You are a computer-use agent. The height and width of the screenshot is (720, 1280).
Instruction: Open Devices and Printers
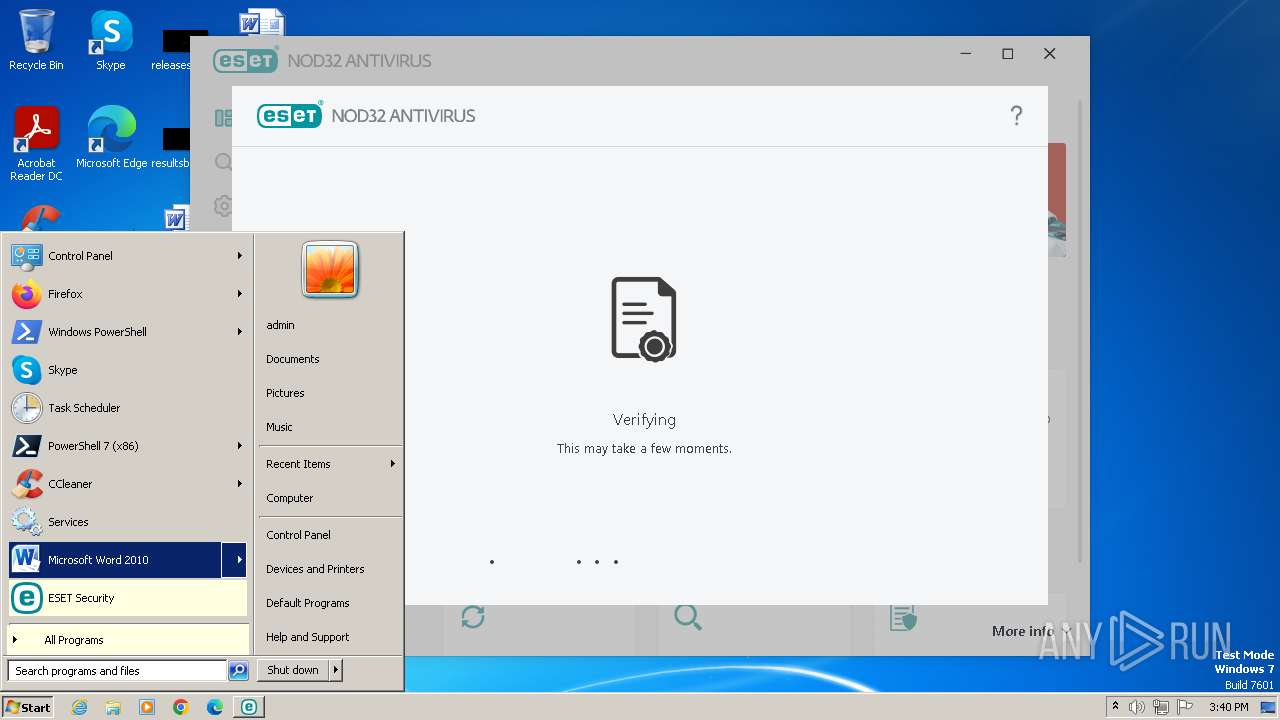coord(330,569)
